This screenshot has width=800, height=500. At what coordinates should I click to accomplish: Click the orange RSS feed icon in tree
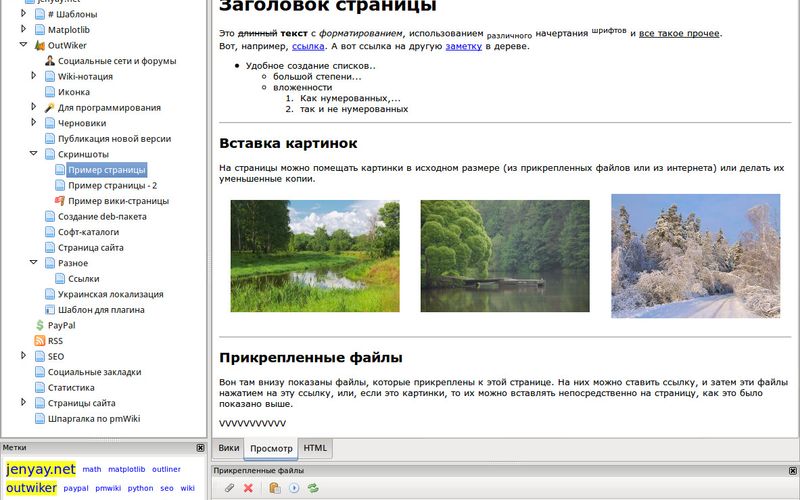click(x=39, y=340)
